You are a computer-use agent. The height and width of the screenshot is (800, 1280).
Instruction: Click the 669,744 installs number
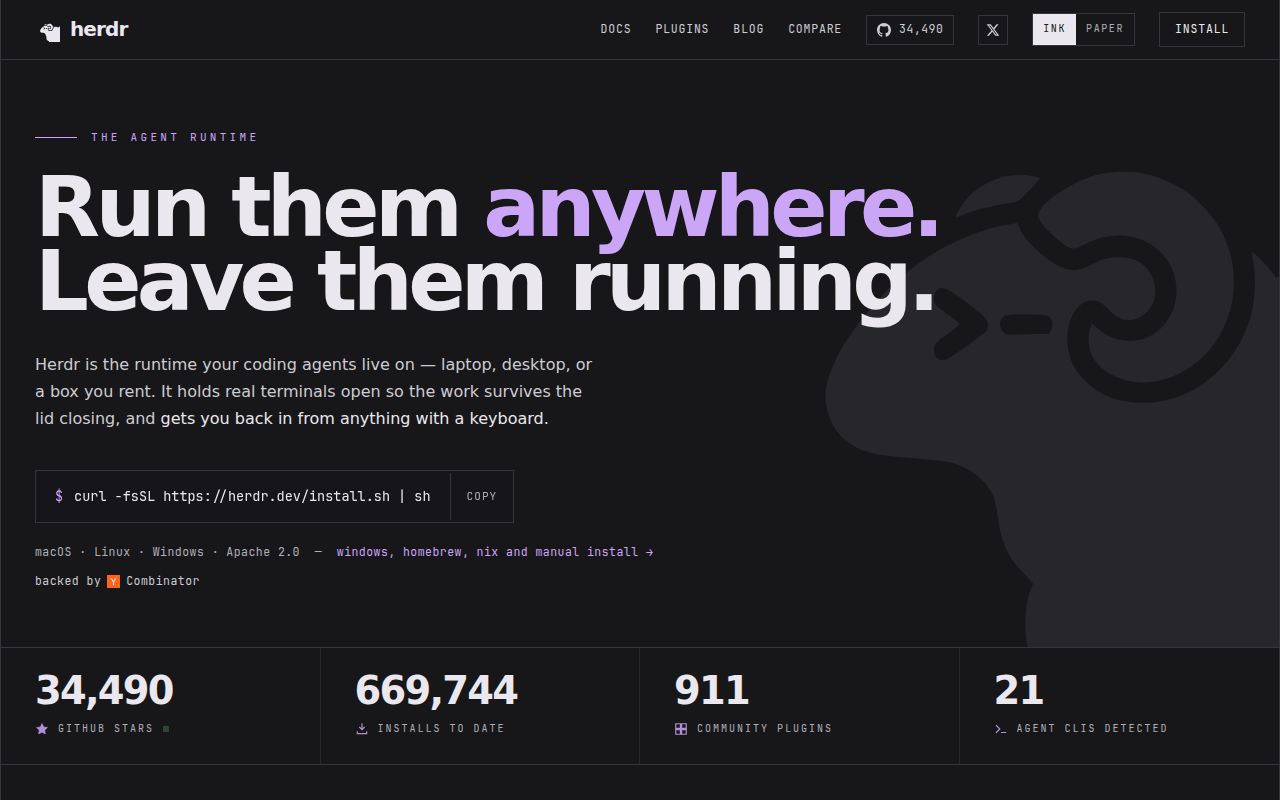(x=436, y=691)
